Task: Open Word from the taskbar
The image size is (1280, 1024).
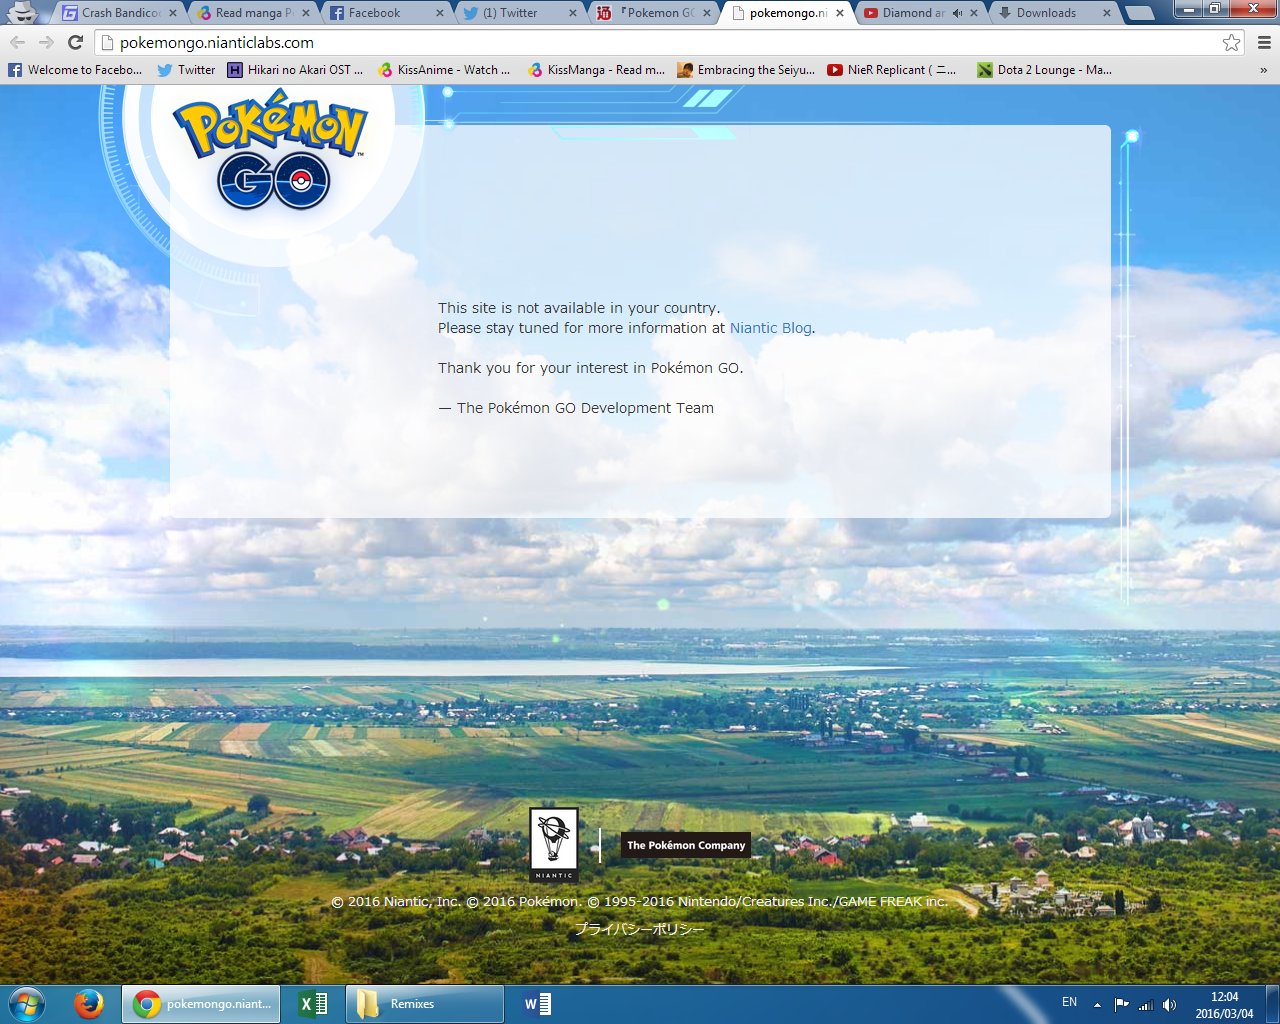Action: 537,1004
